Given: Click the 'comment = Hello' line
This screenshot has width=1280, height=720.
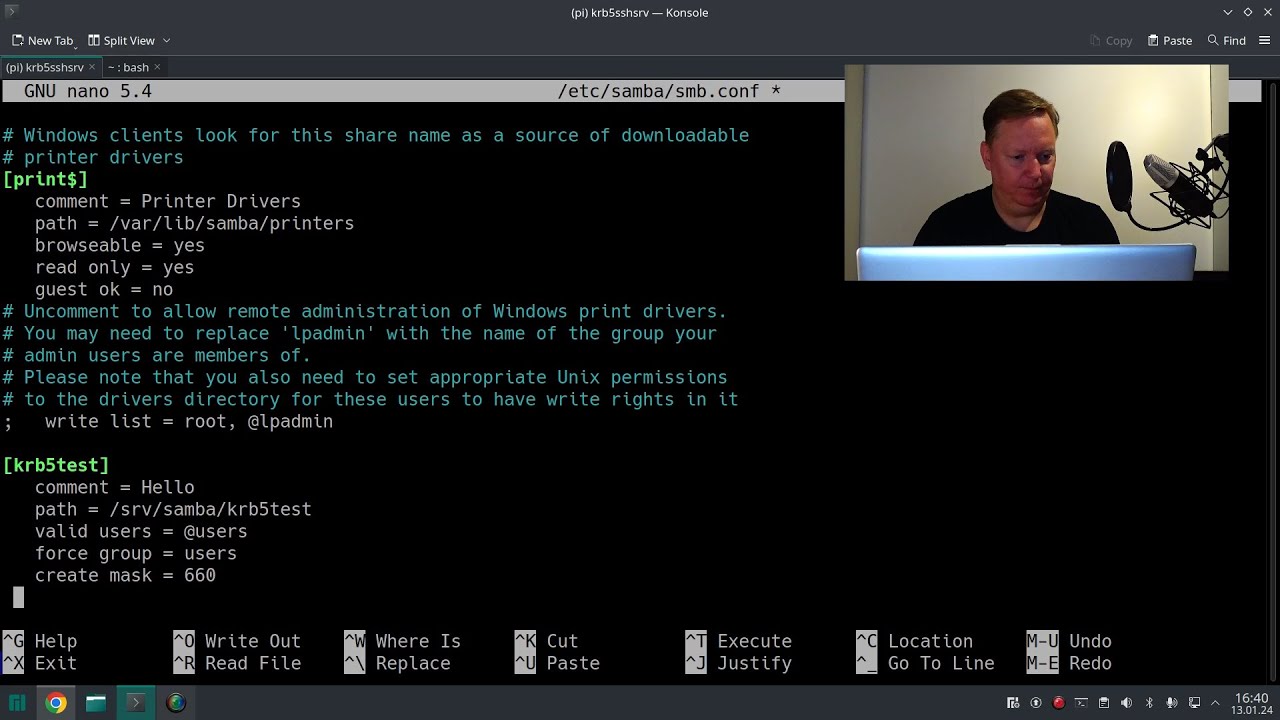Looking at the screenshot, I should [115, 487].
